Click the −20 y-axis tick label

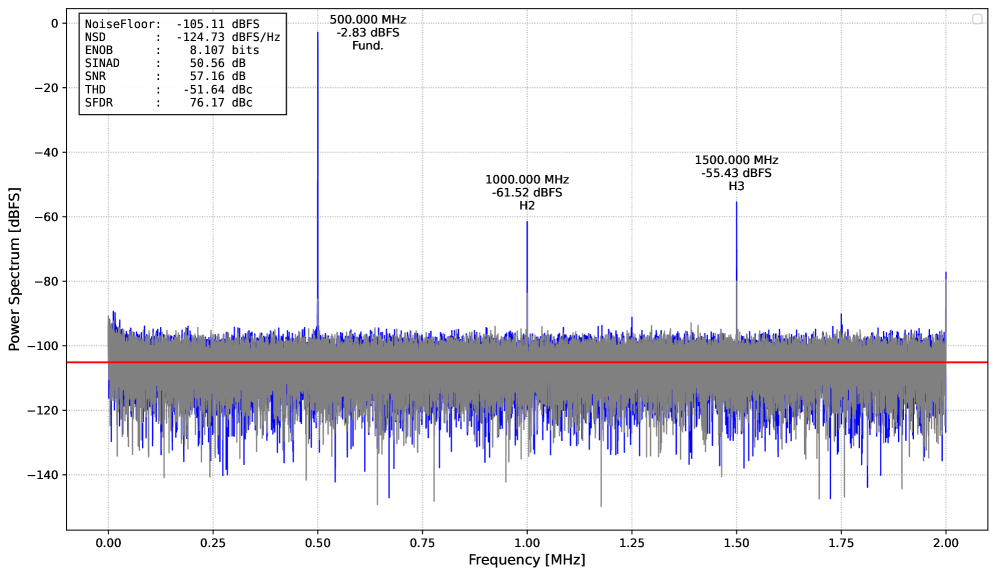pos(46,88)
